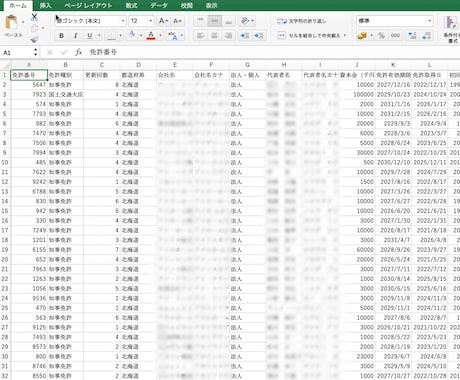Open the merge cells dropdown arrow
Screen dimensions: 460x380
point(345,35)
